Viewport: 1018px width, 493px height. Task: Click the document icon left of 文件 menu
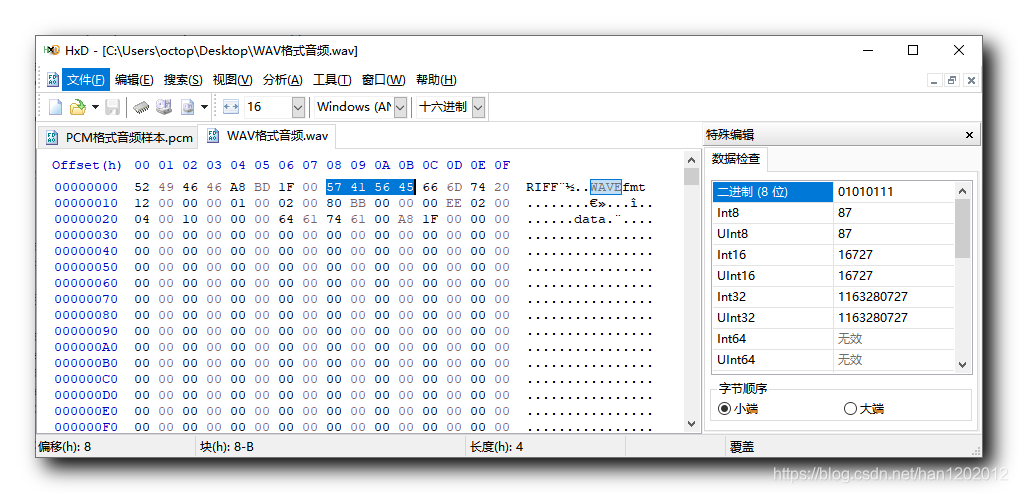[x=51, y=80]
